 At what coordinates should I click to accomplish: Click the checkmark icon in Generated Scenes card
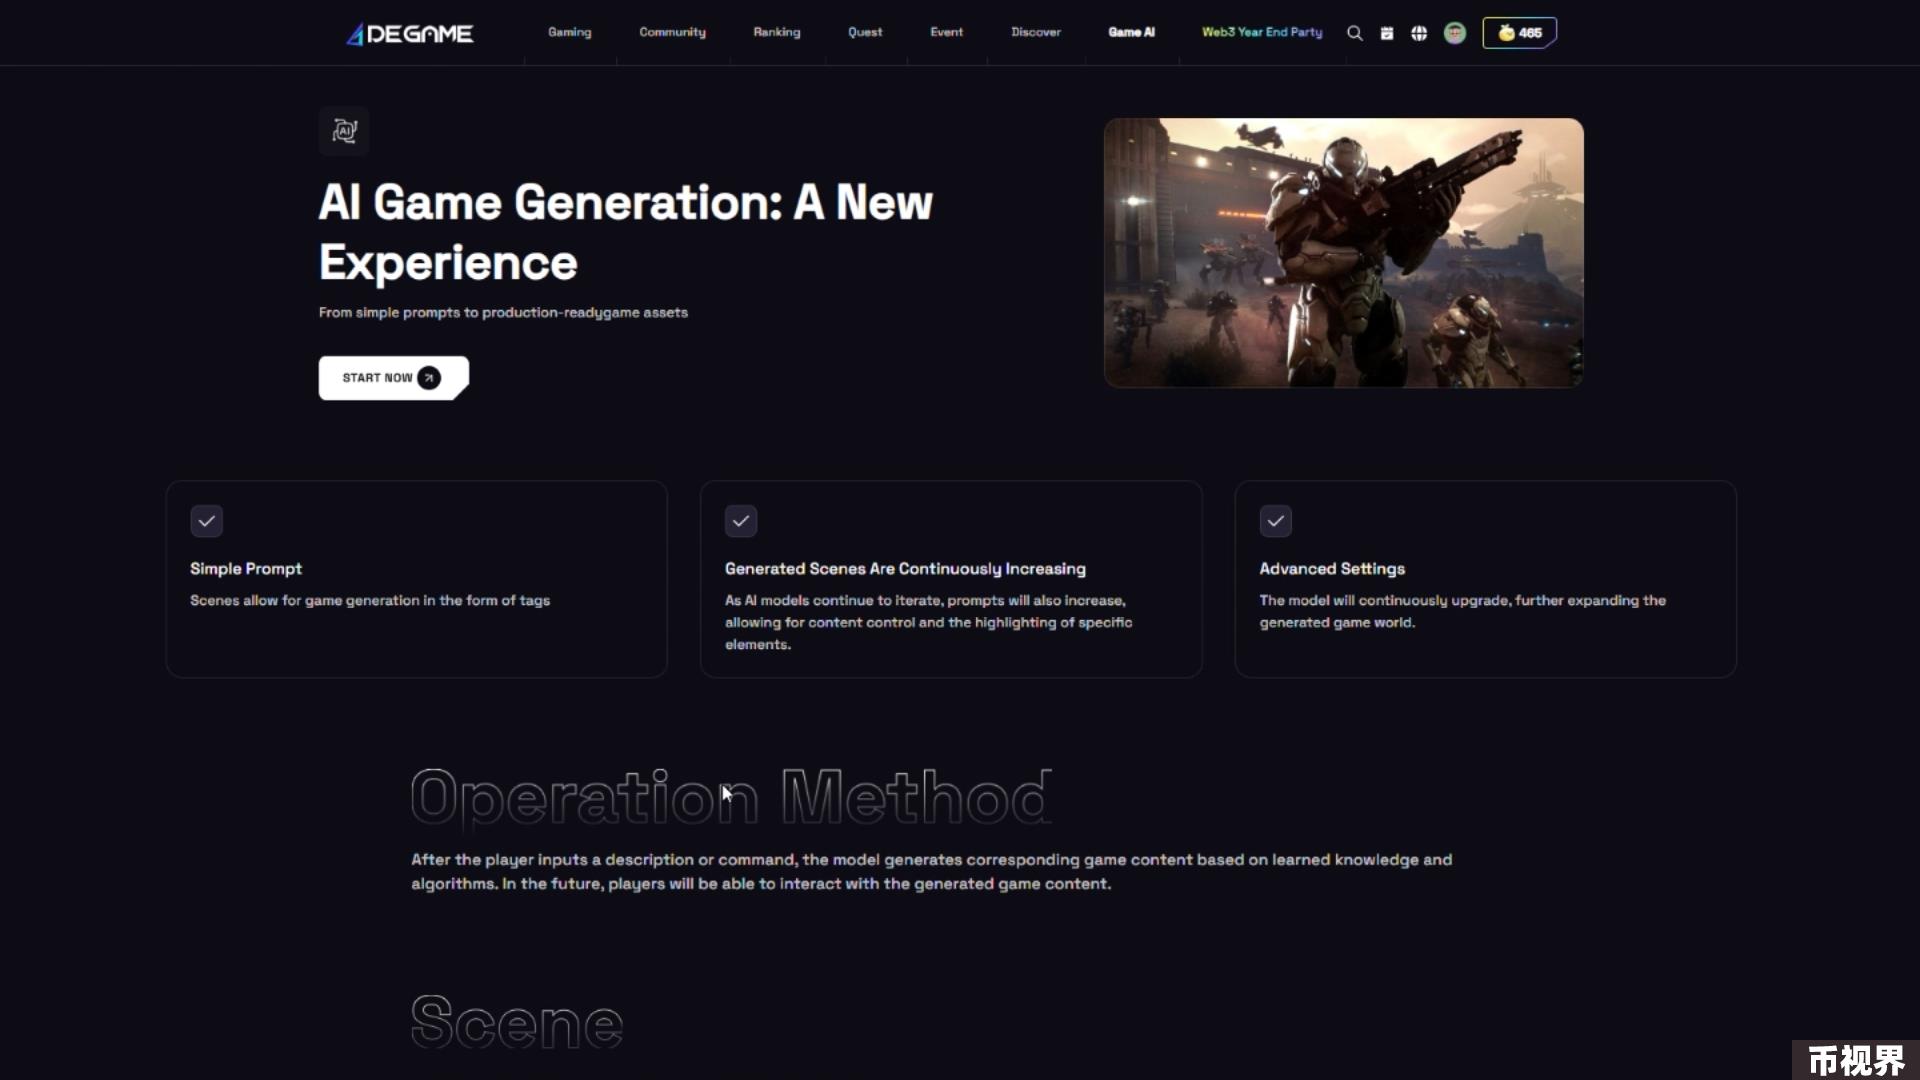741,521
